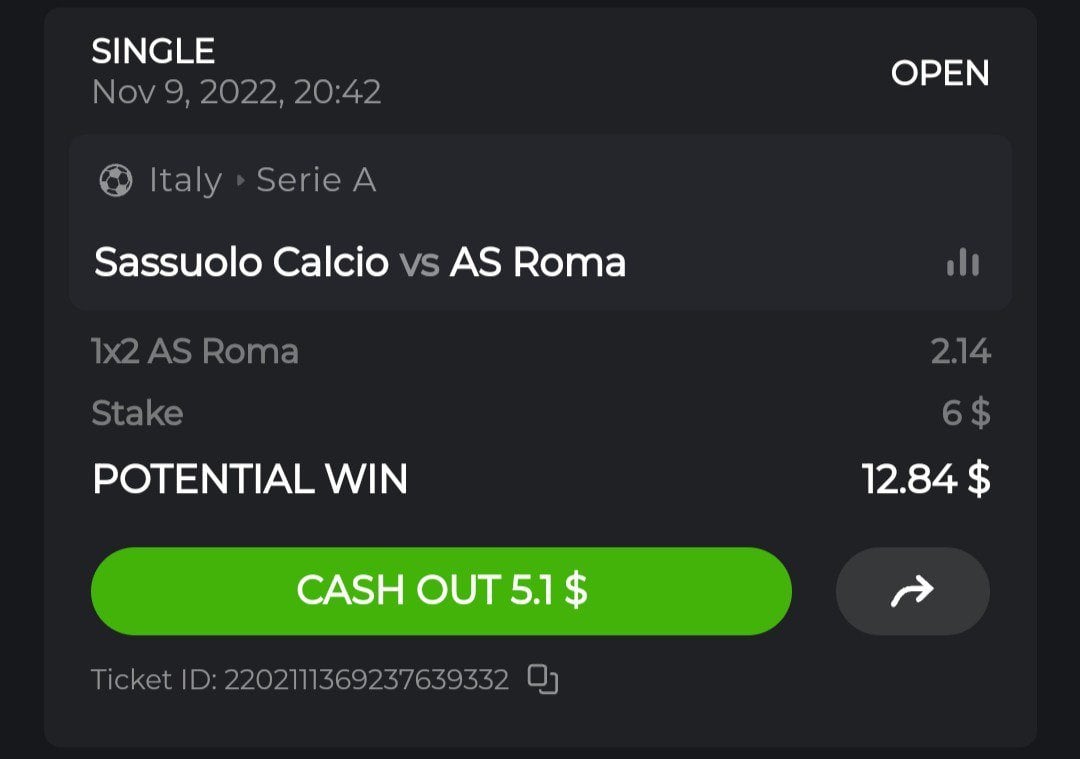1080x759 pixels.
Task: Click the 12.84 $ potential win amount
Action: click(926, 480)
